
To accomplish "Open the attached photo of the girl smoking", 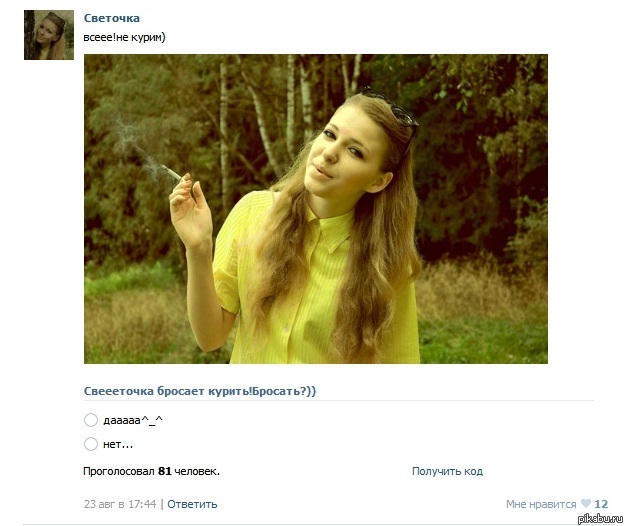I will (x=316, y=209).
